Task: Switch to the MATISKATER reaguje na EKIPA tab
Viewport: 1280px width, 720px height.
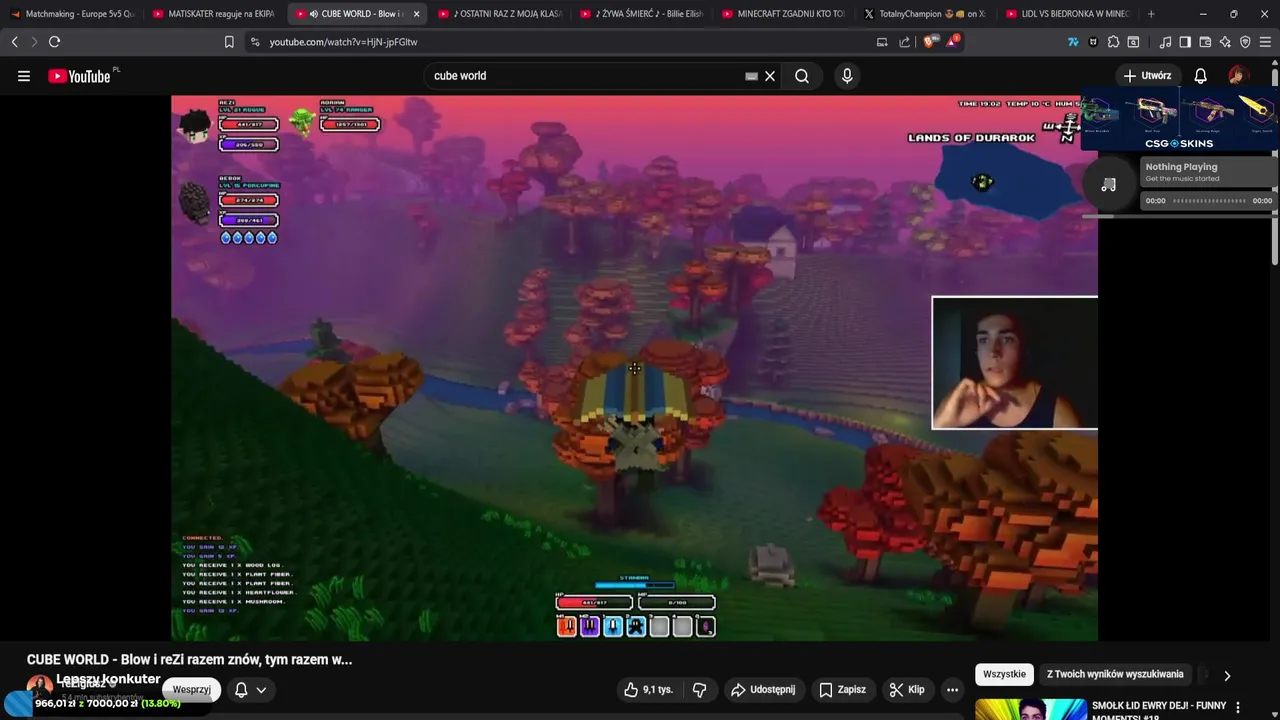Action: pyautogui.click(x=215, y=14)
